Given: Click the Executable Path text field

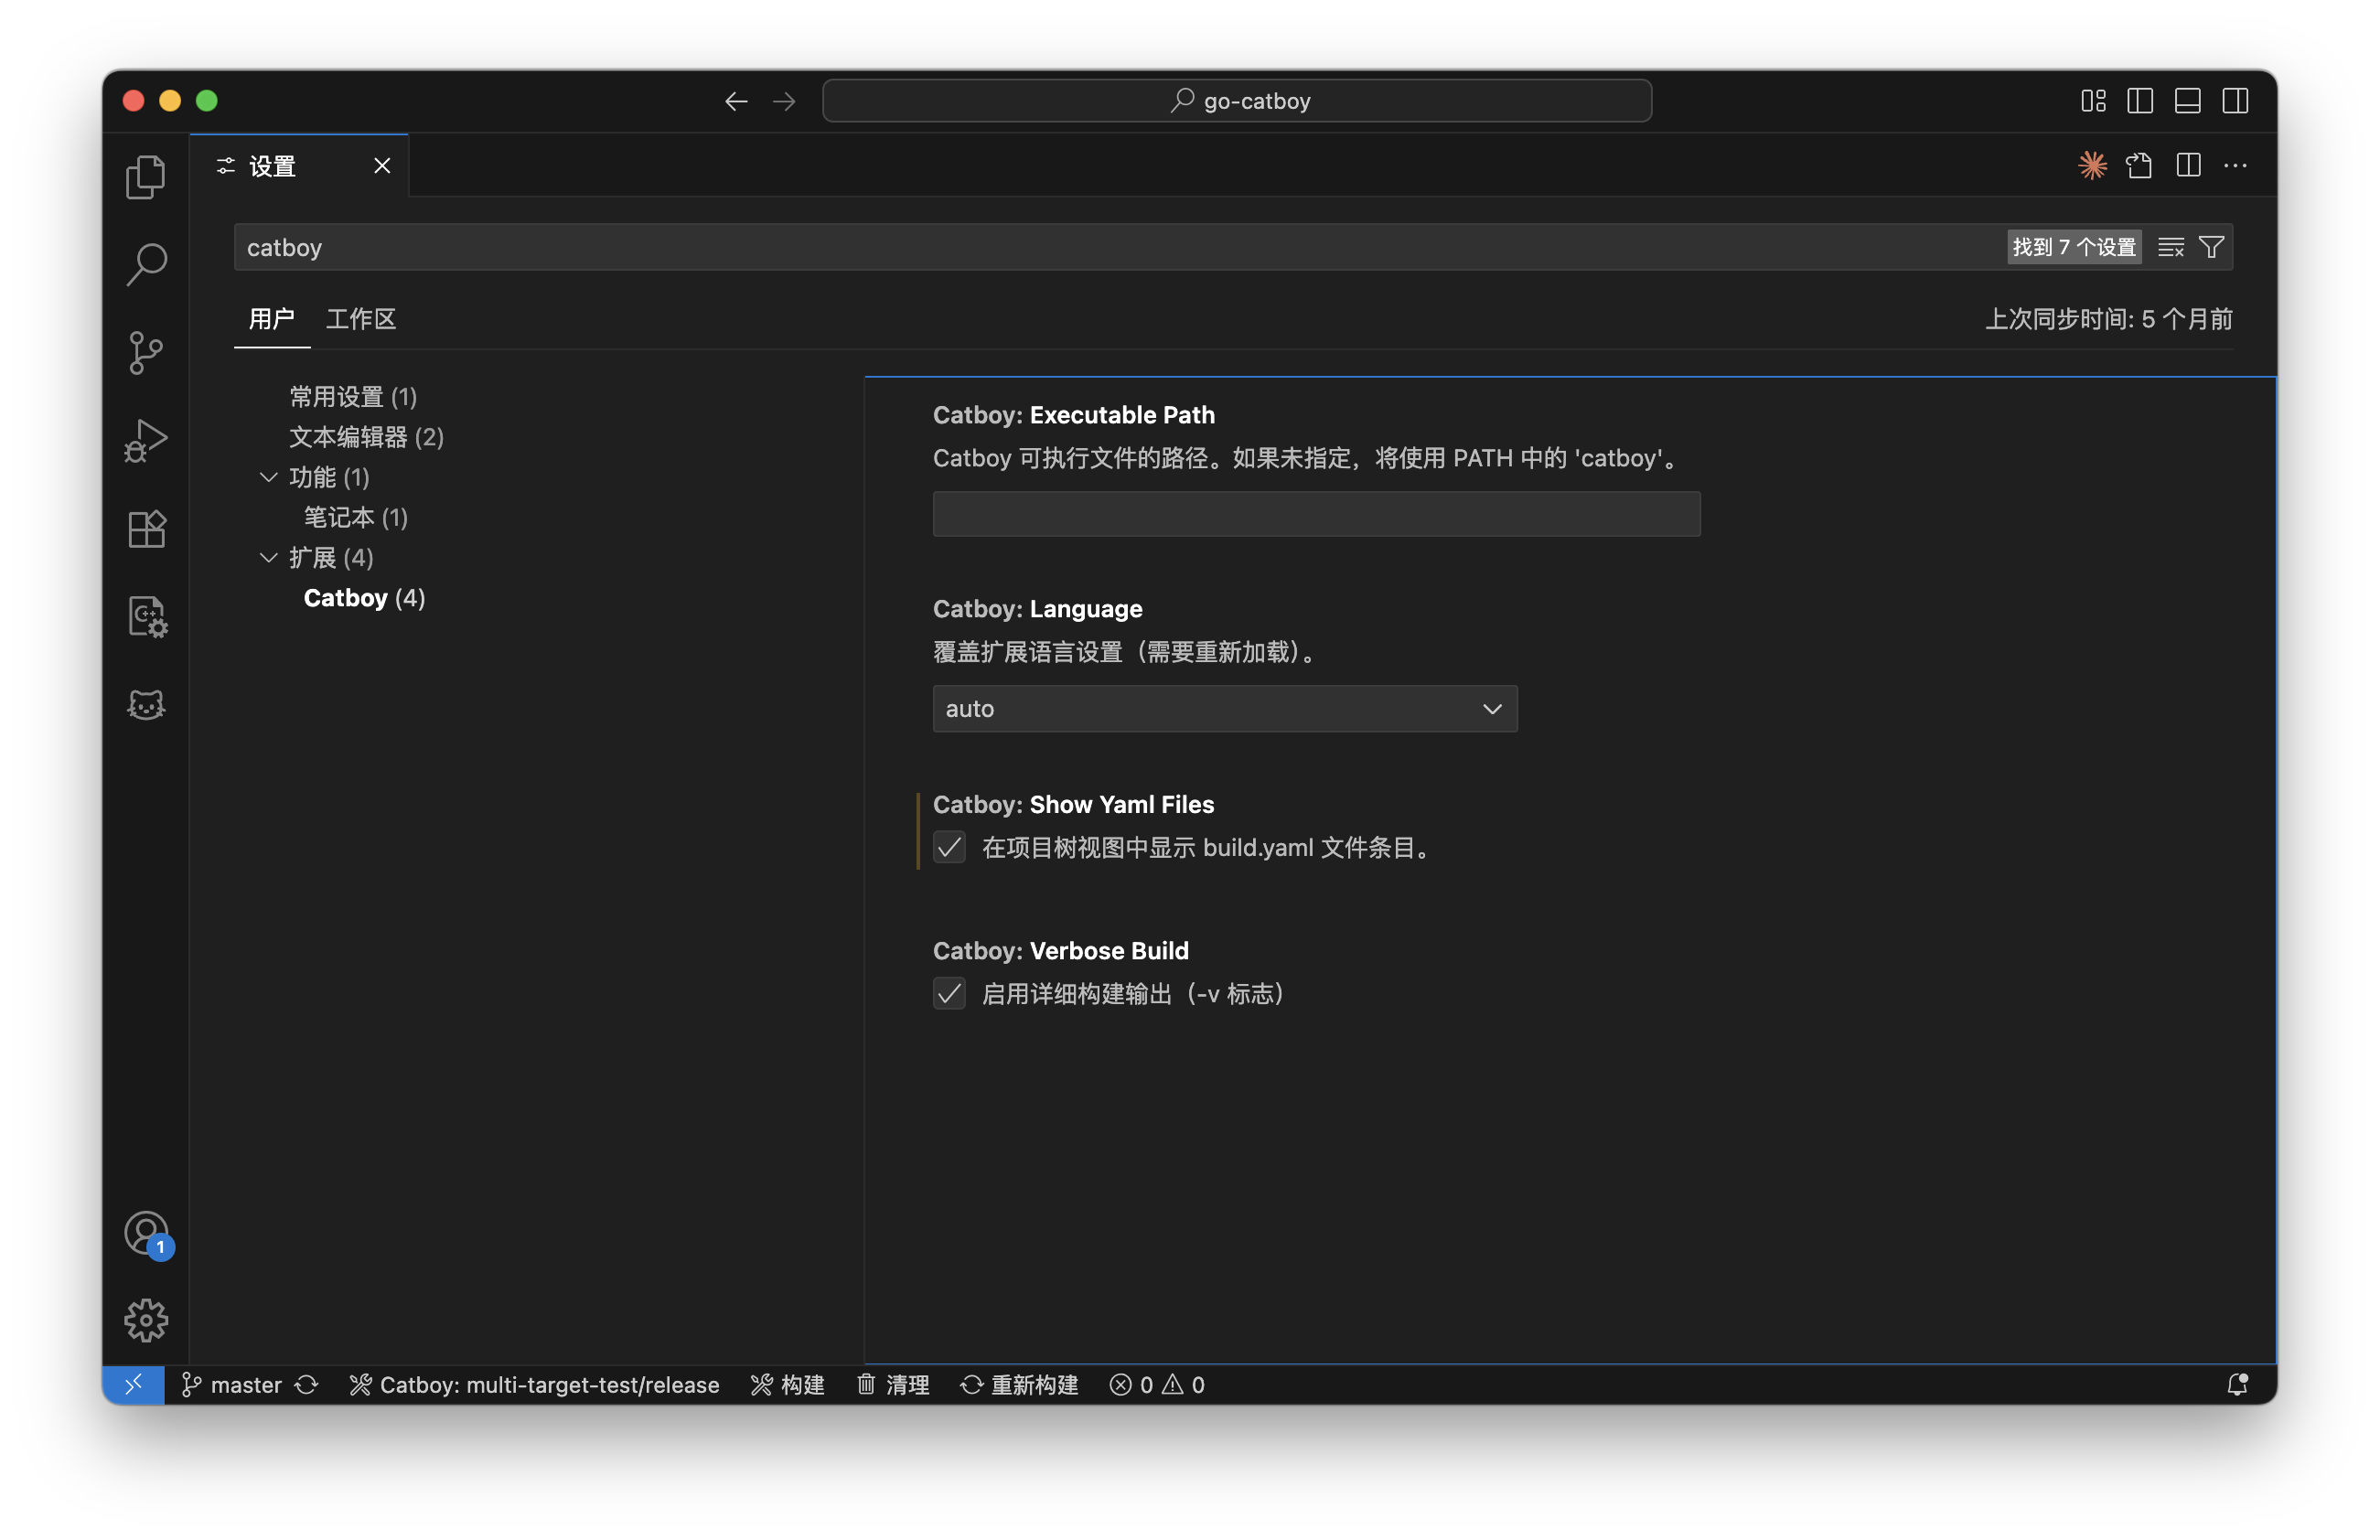Looking at the screenshot, I should [1316, 514].
